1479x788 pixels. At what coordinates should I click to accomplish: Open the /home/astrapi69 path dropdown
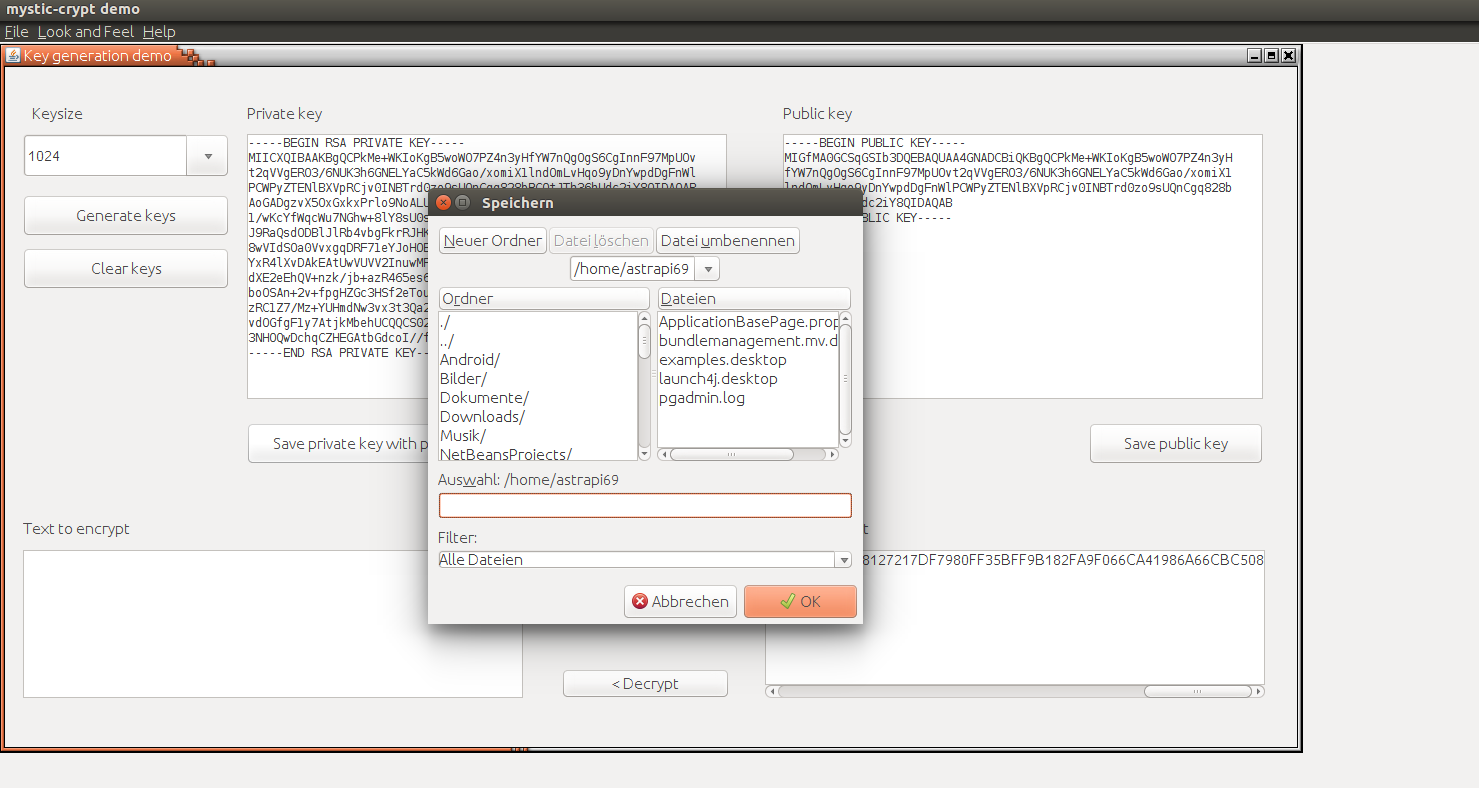tap(707, 268)
